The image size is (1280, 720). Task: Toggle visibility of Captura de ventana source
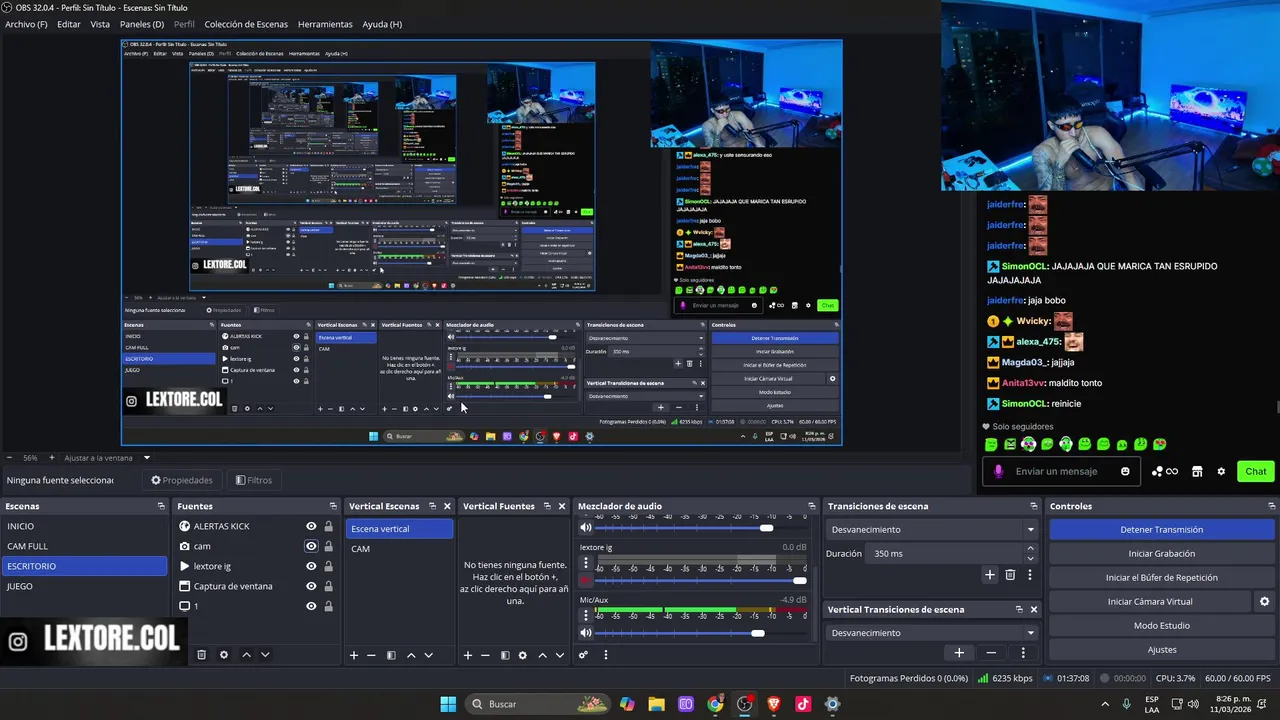pos(311,586)
